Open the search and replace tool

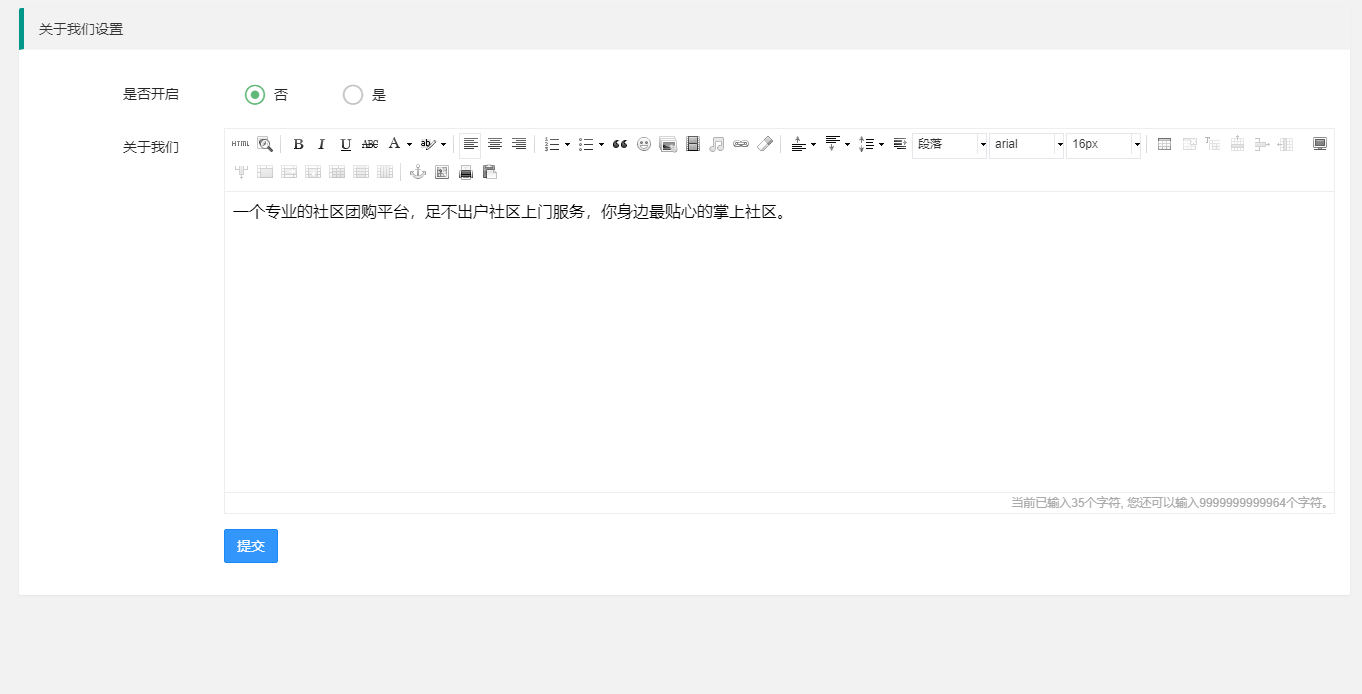(x=265, y=144)
